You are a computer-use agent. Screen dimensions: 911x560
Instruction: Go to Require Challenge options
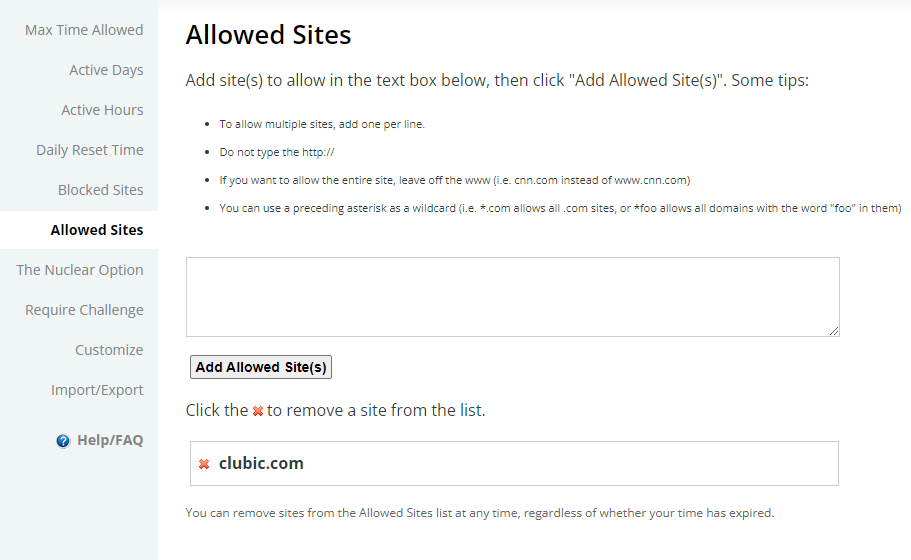point(84,310)
